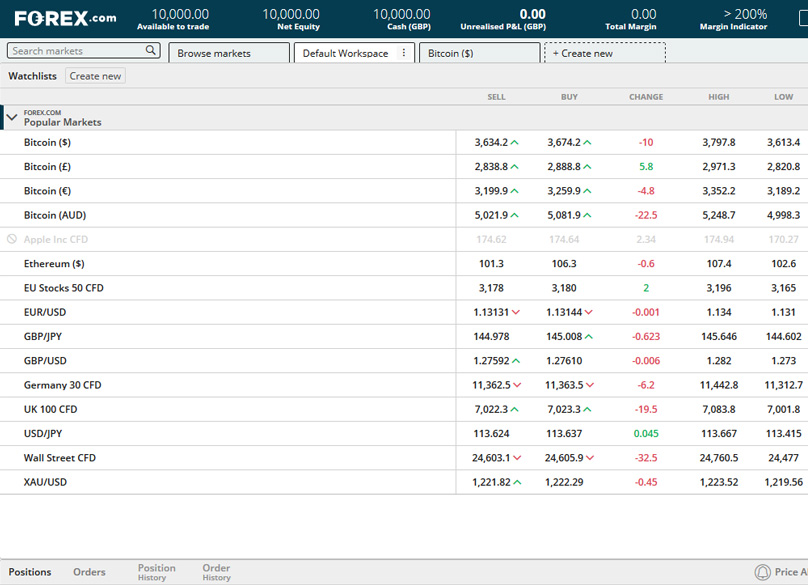Select the Bitcoin (£) market row
This screenshot has height=585, width=808.
[x=404, y=166]
